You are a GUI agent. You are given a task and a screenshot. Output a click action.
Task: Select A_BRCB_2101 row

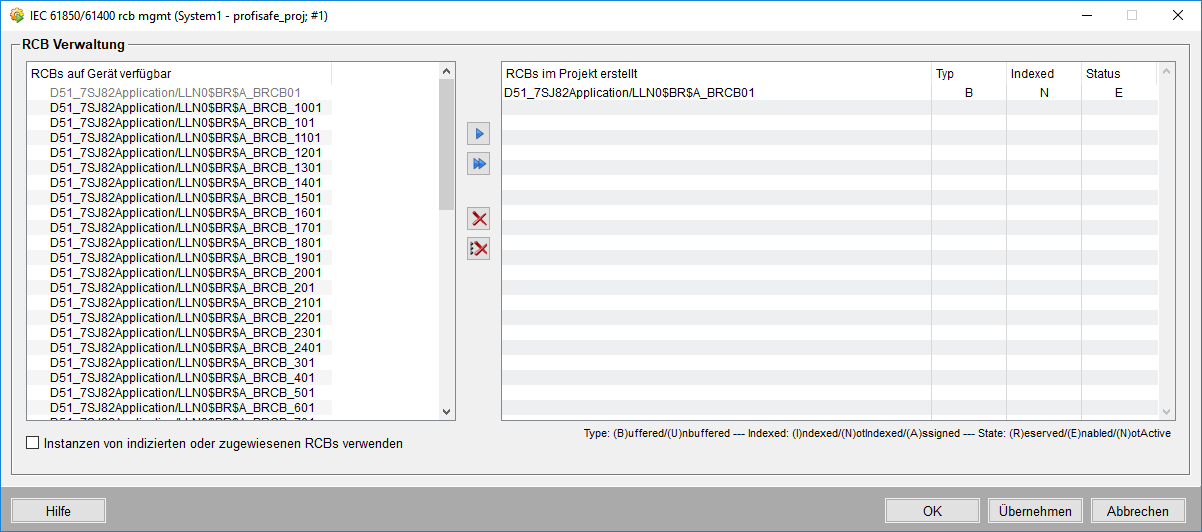[180, 302]
